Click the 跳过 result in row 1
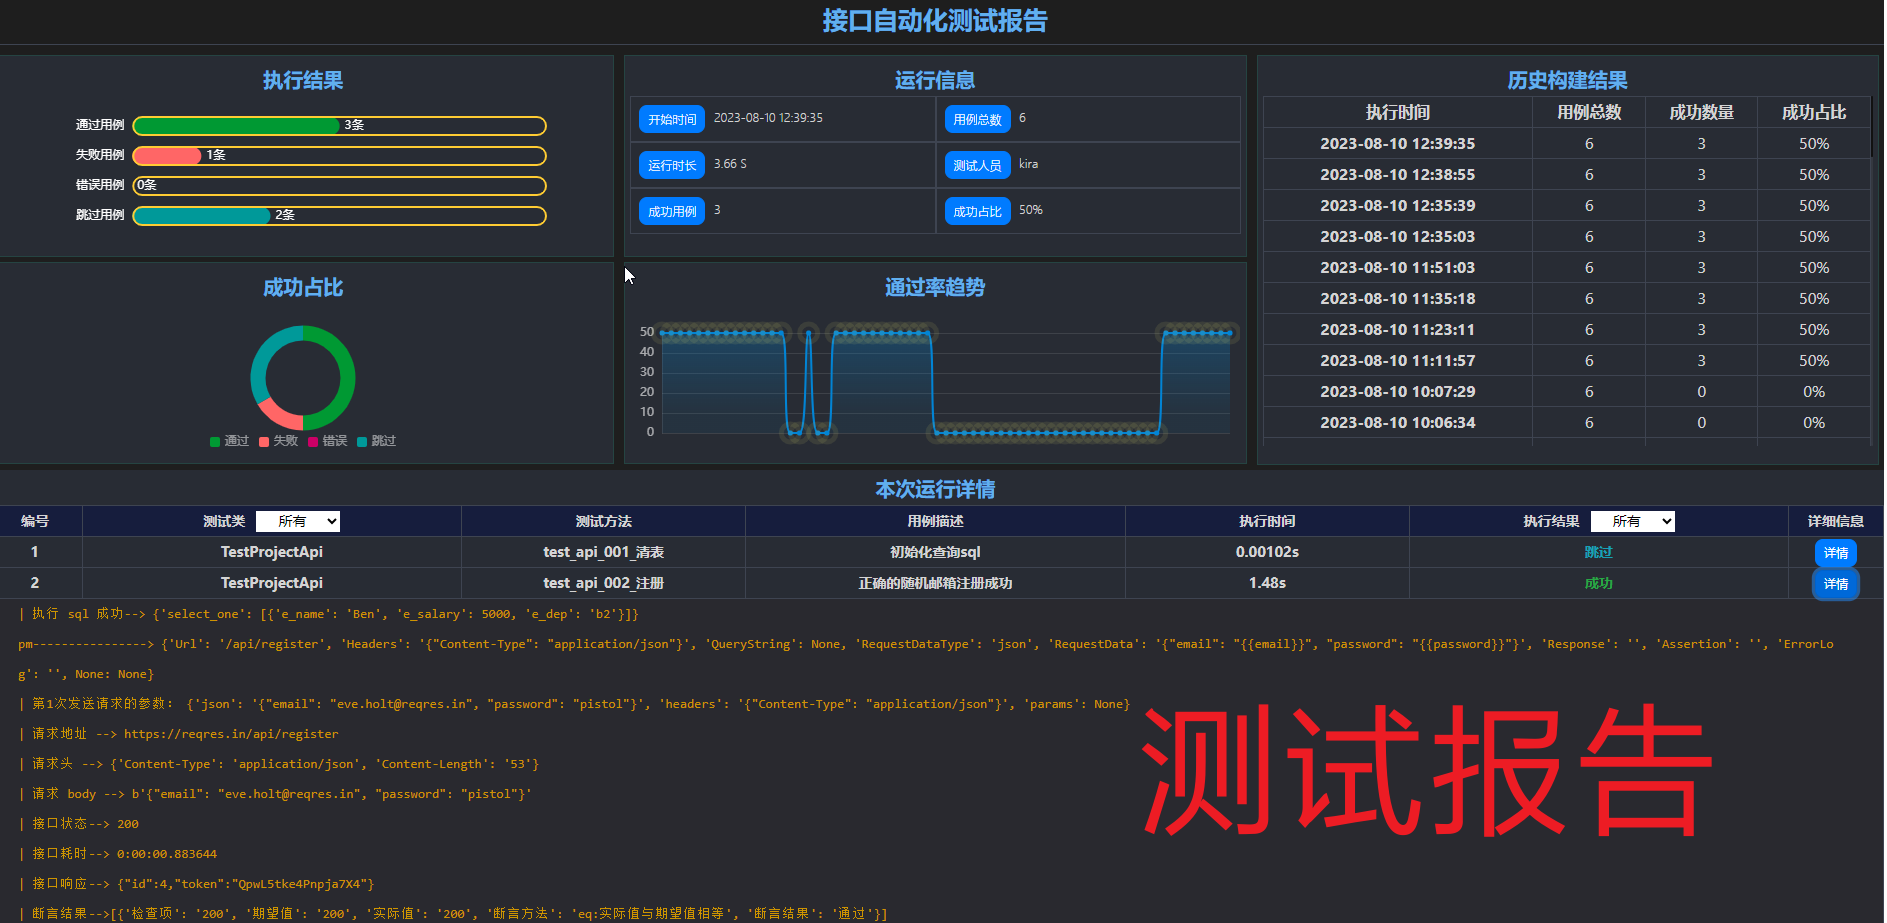This screenshot has width=1887, height=923. tap(1598, 552)
